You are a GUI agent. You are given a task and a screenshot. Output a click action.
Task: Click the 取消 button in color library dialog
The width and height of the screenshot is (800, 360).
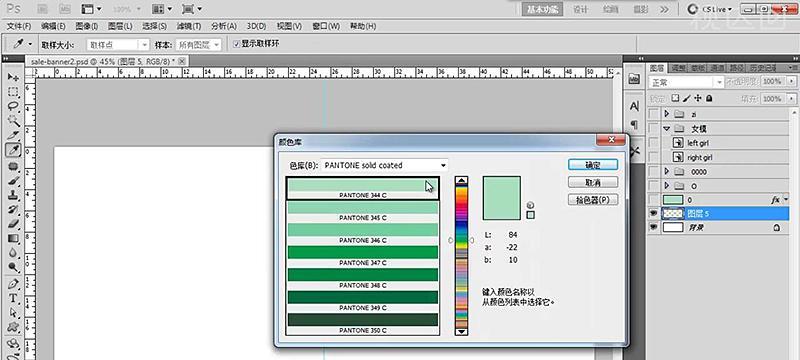pos(592,183)
